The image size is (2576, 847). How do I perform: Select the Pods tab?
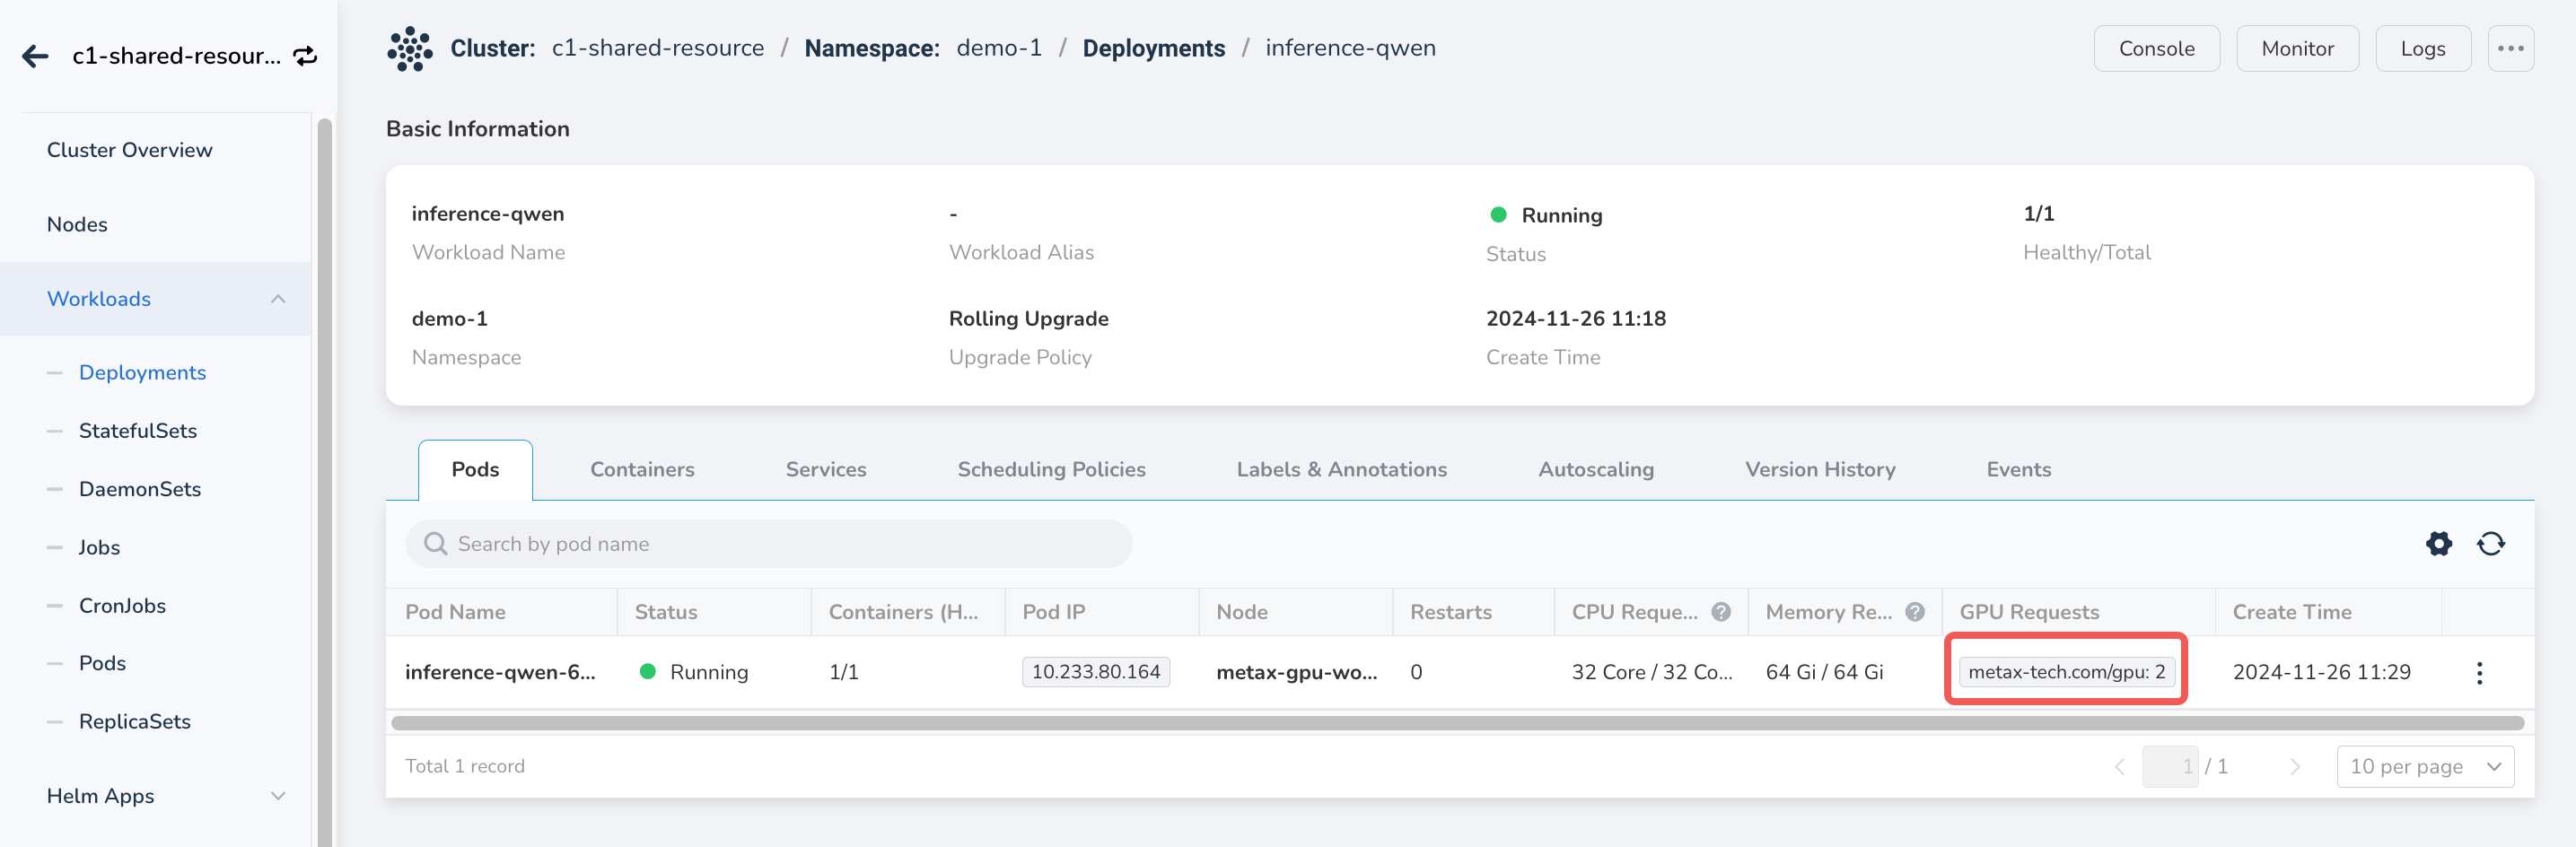pos(475,470)
